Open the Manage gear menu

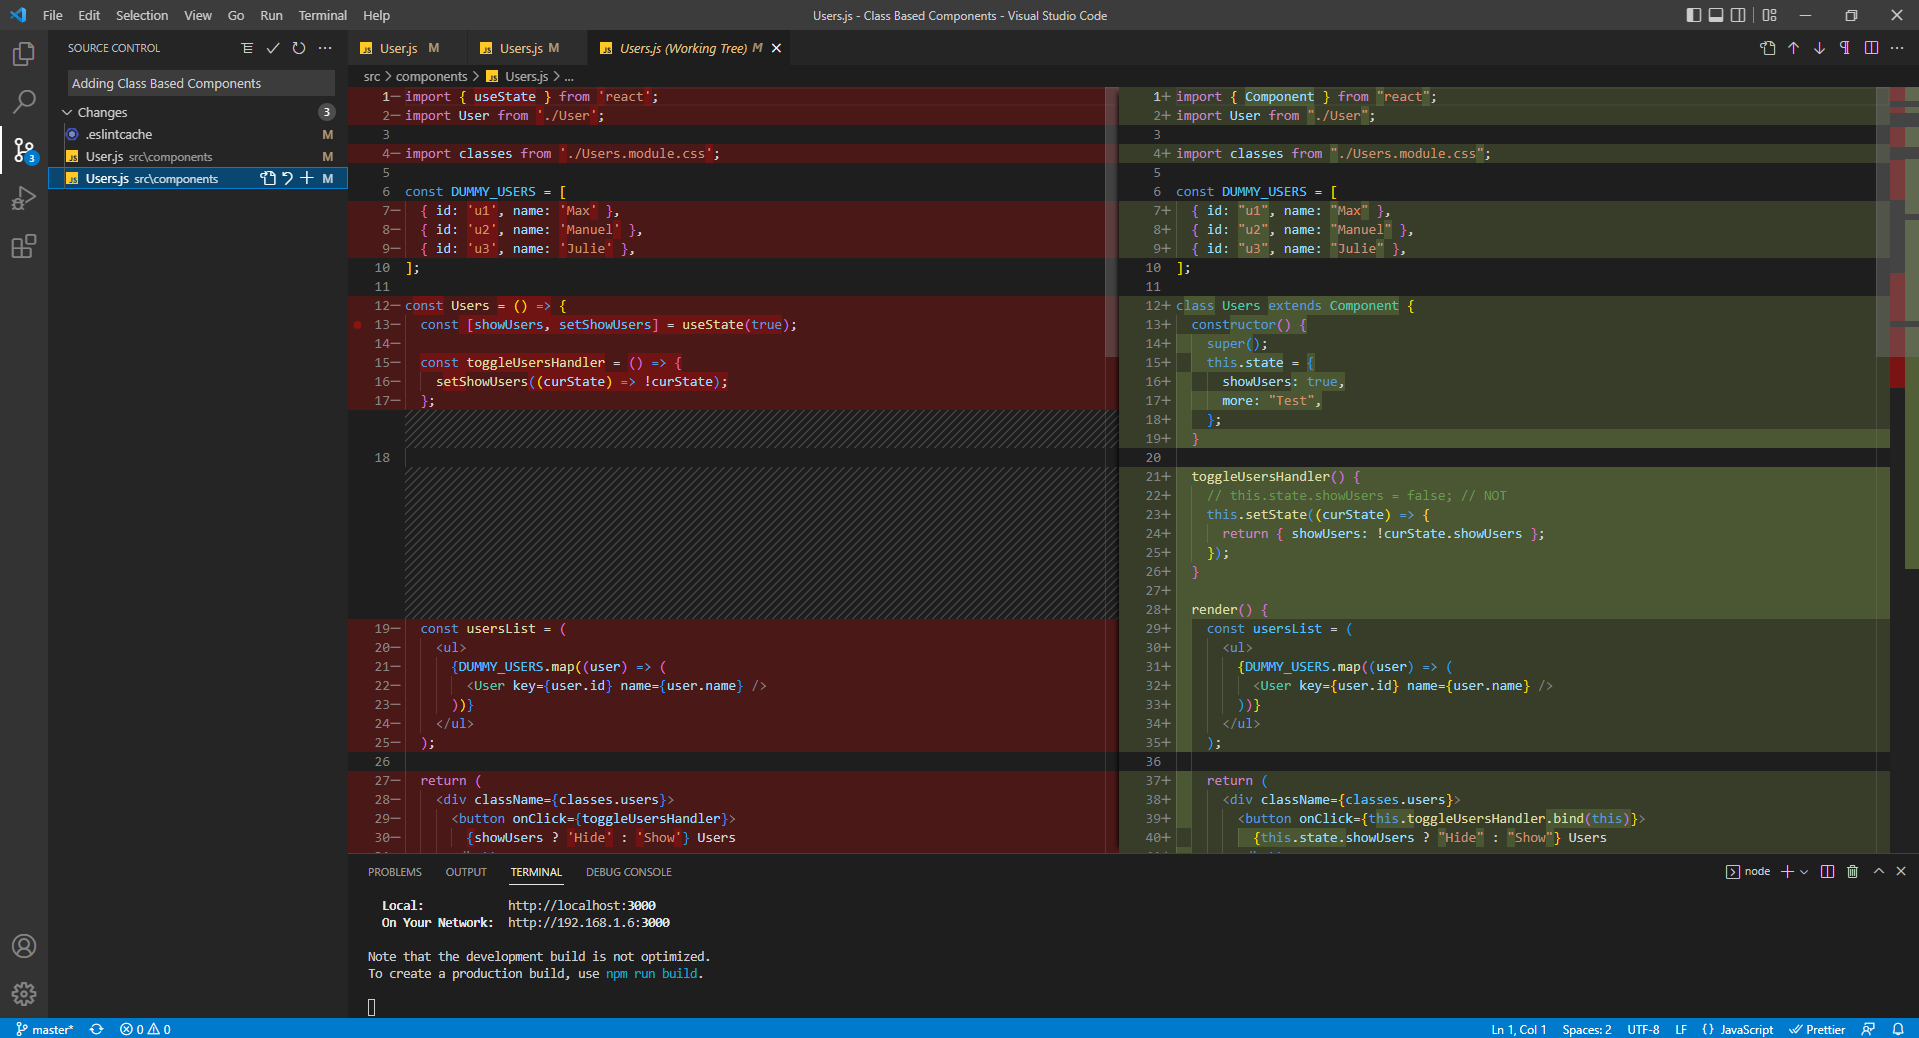(24, 994)
